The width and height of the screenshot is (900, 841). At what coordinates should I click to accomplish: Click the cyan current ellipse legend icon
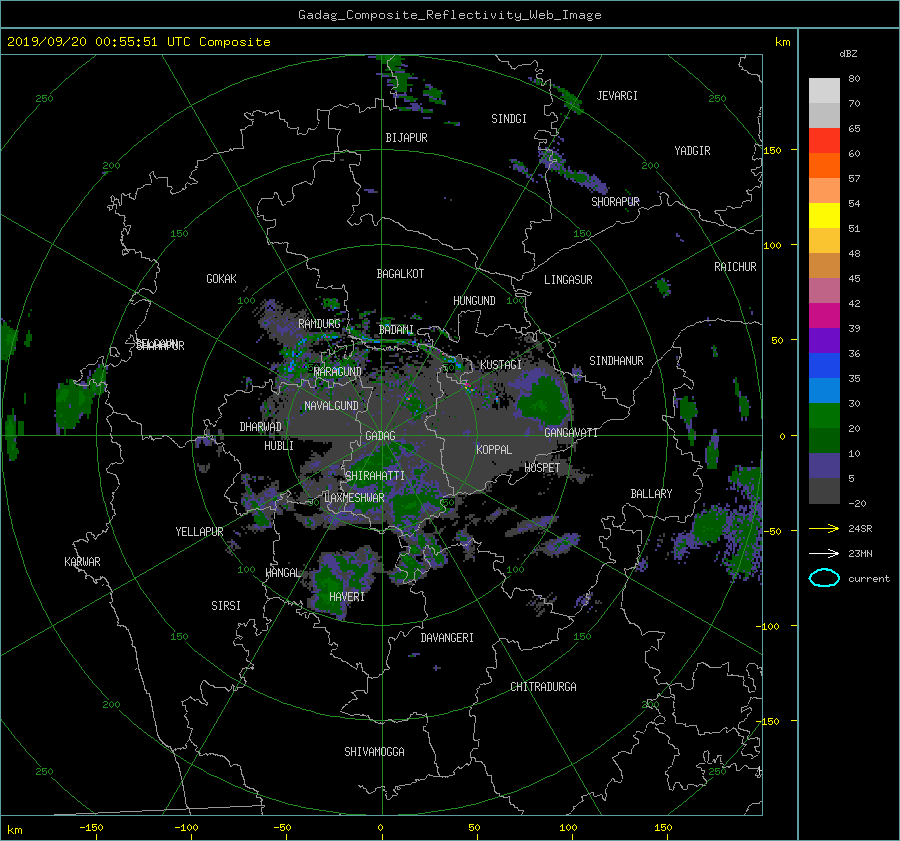click(824, 578)
